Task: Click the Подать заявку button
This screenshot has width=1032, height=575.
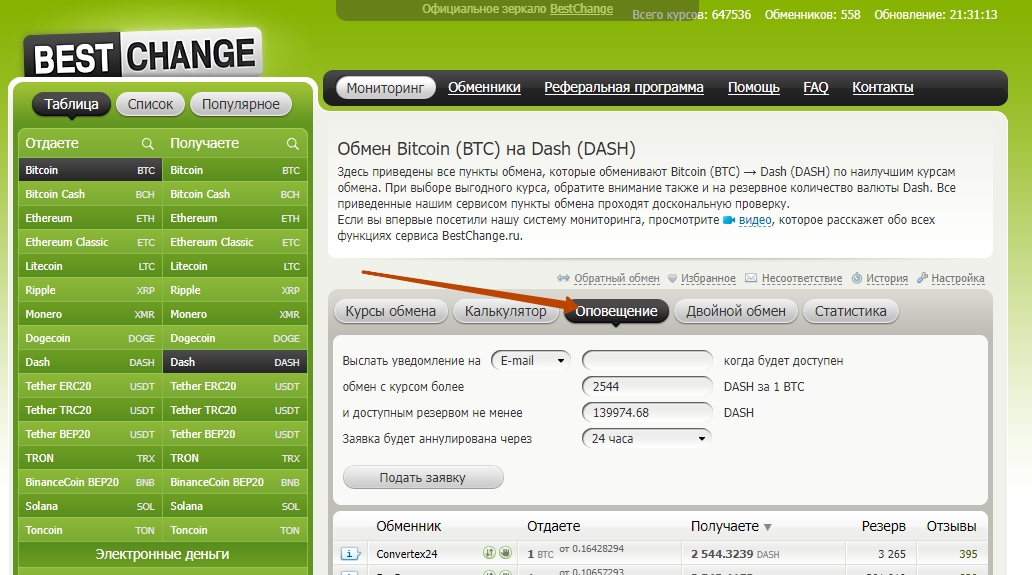Action: coord(423,478)
